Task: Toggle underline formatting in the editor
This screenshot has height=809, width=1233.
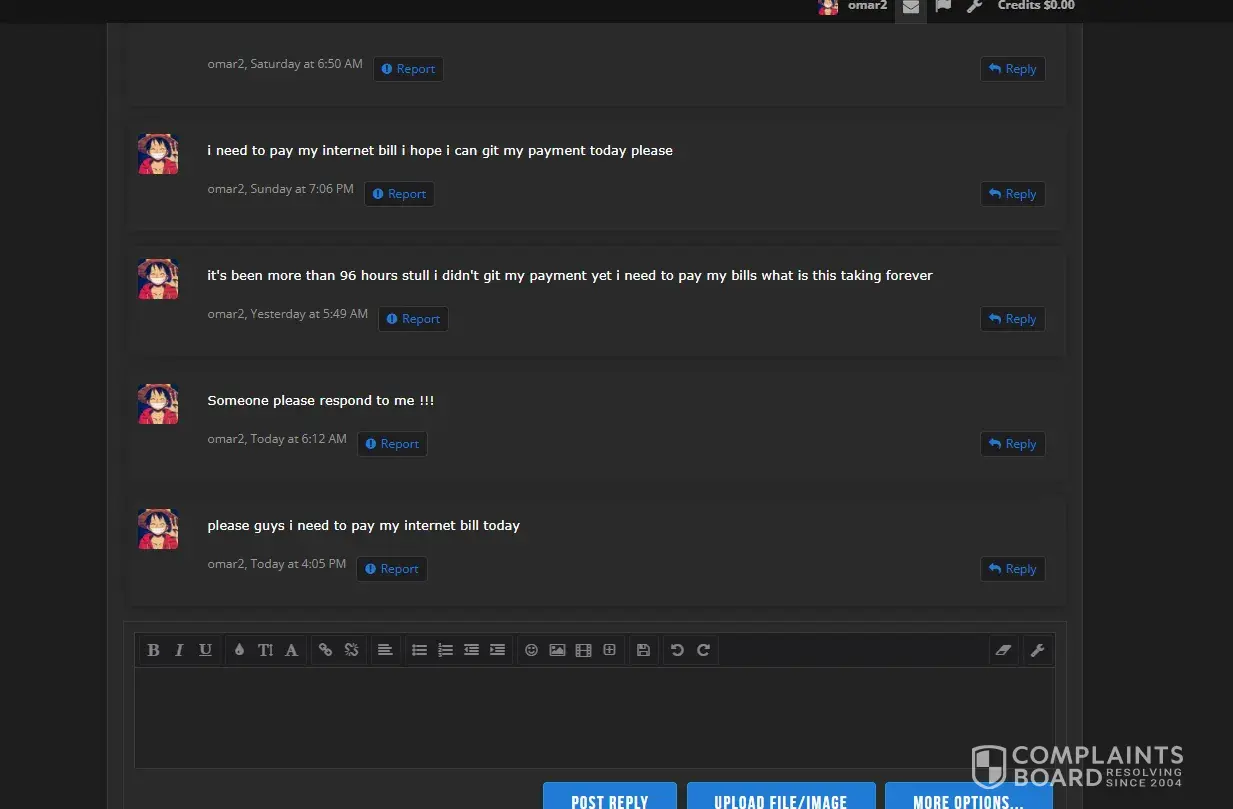Action: 205,650
